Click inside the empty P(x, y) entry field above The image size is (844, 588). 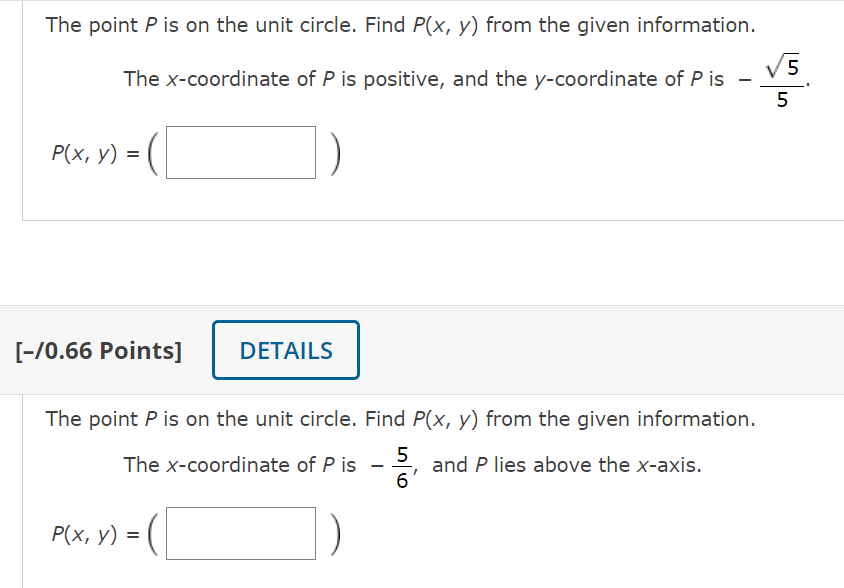(240, 151)
